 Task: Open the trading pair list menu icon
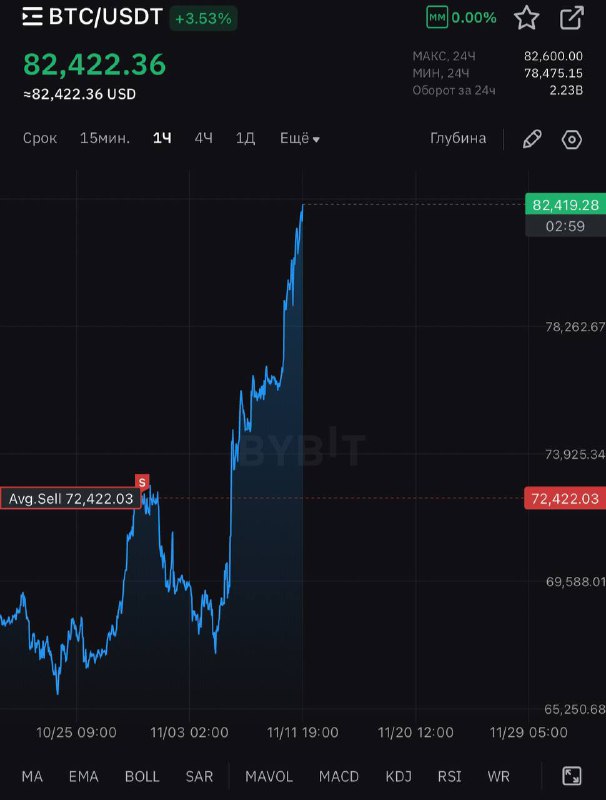click(x=32, y=17)
